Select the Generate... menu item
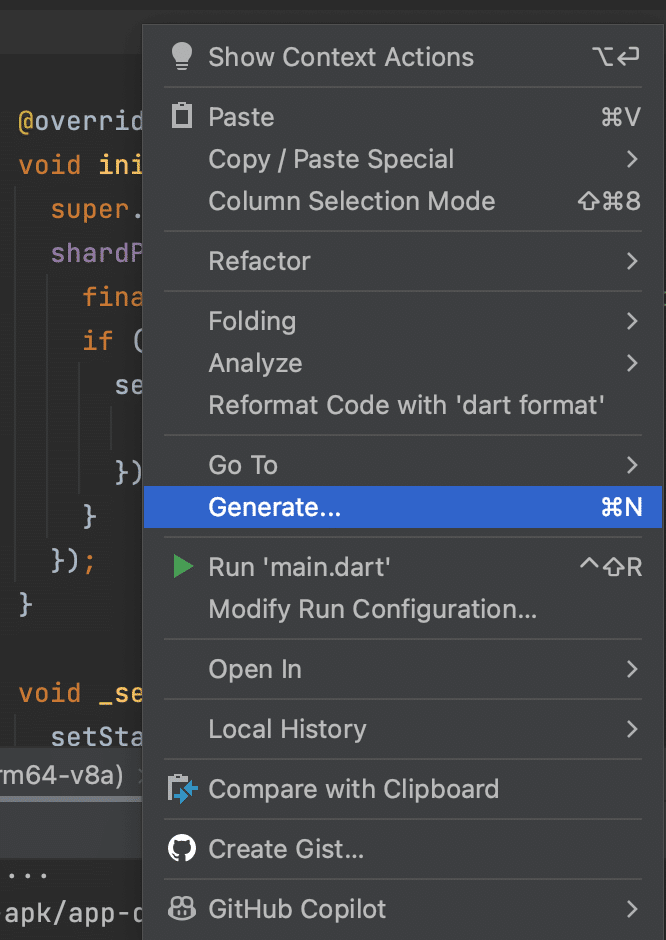This screenshot has width=666, height=940. (x=275, y=507)
